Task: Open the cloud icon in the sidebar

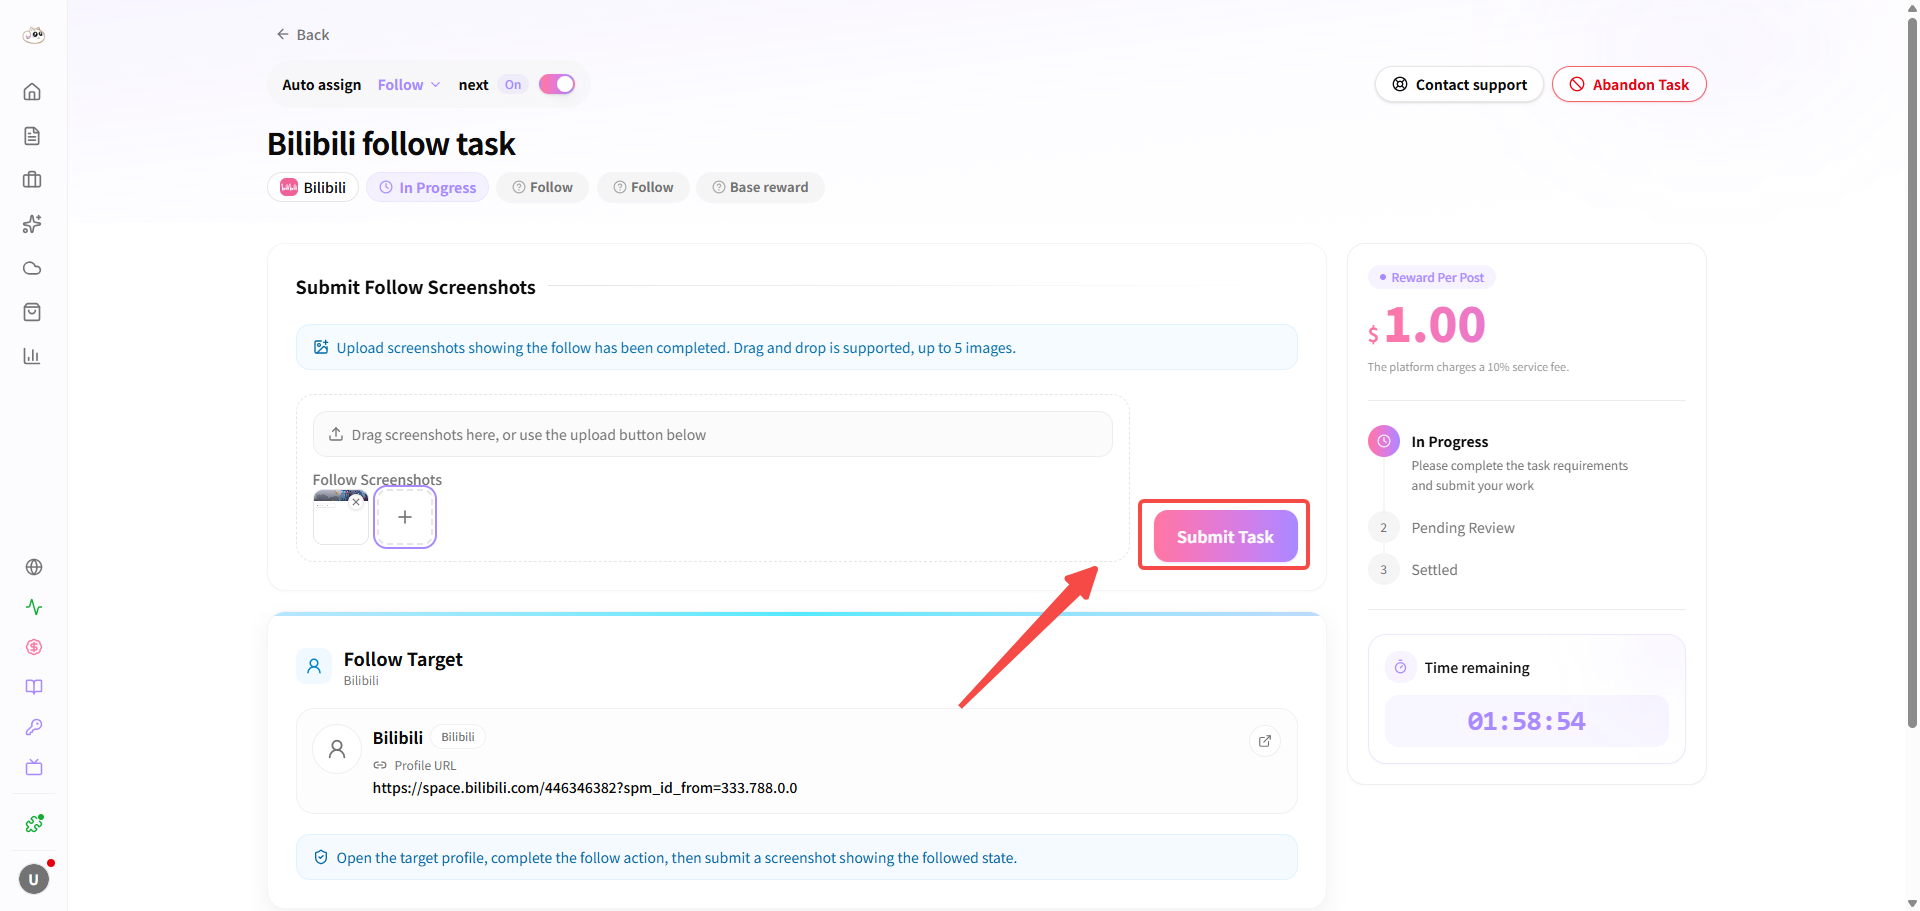Action: (x=32, y=268)
